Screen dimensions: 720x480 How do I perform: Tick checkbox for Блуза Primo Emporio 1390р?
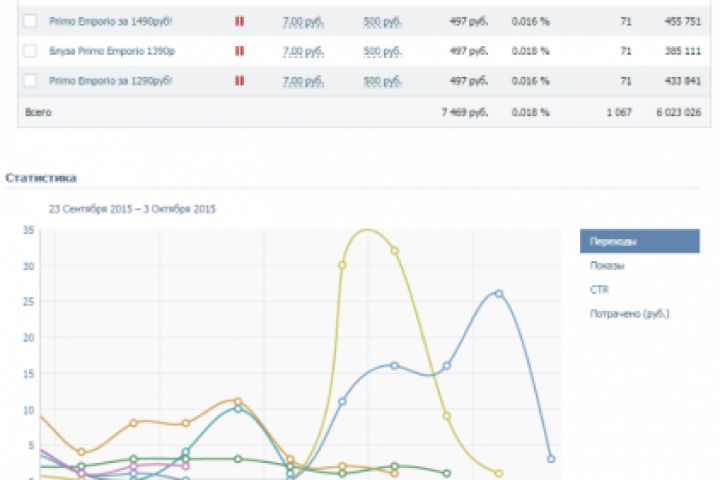(x=30, y=51)
